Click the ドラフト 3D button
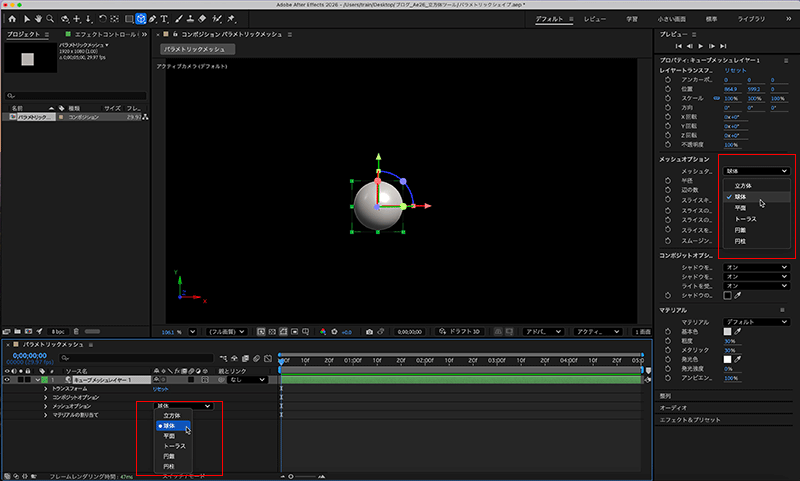 point(459,331)
